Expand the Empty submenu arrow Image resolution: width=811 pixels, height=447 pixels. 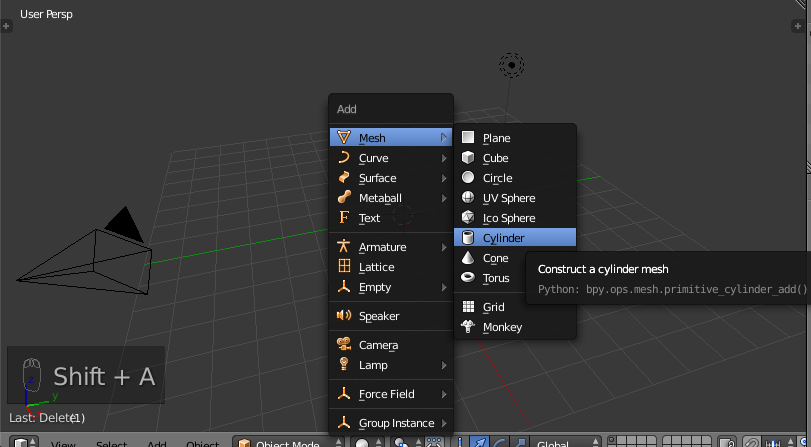coord(444,287)
